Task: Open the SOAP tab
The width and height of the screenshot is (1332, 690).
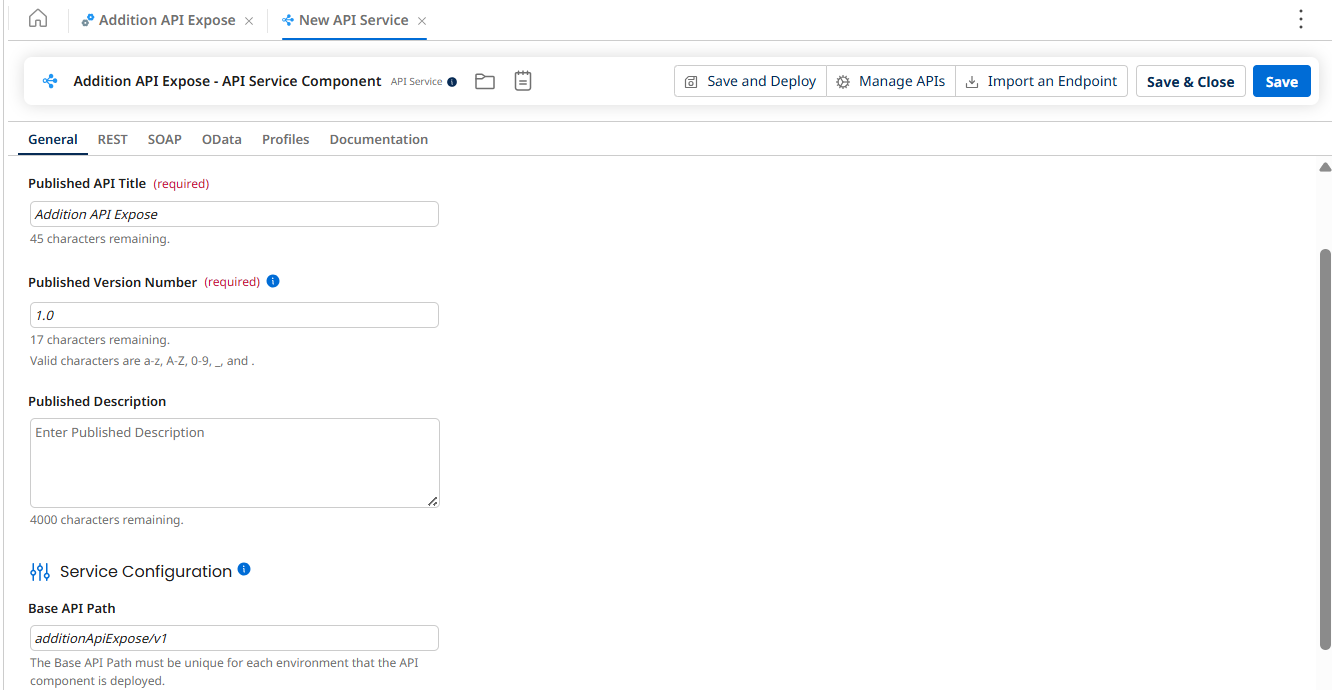Action: click(164, 140)
